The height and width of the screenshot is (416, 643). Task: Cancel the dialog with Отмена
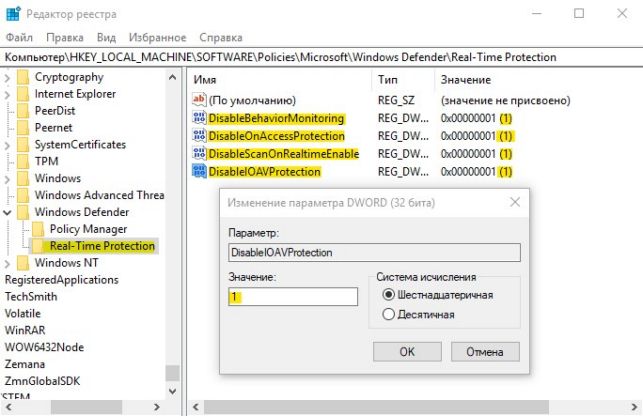485,352
